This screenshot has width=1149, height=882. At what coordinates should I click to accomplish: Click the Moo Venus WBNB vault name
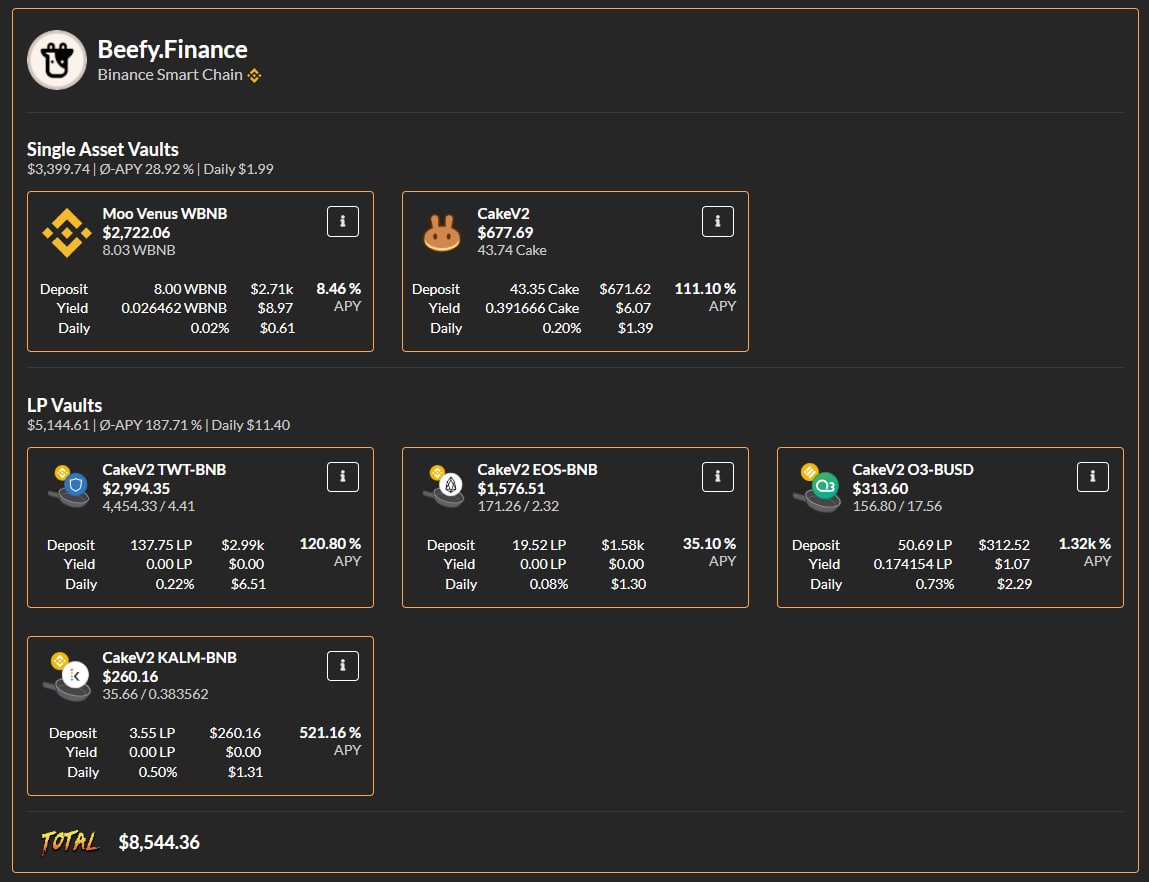point(165,214)
